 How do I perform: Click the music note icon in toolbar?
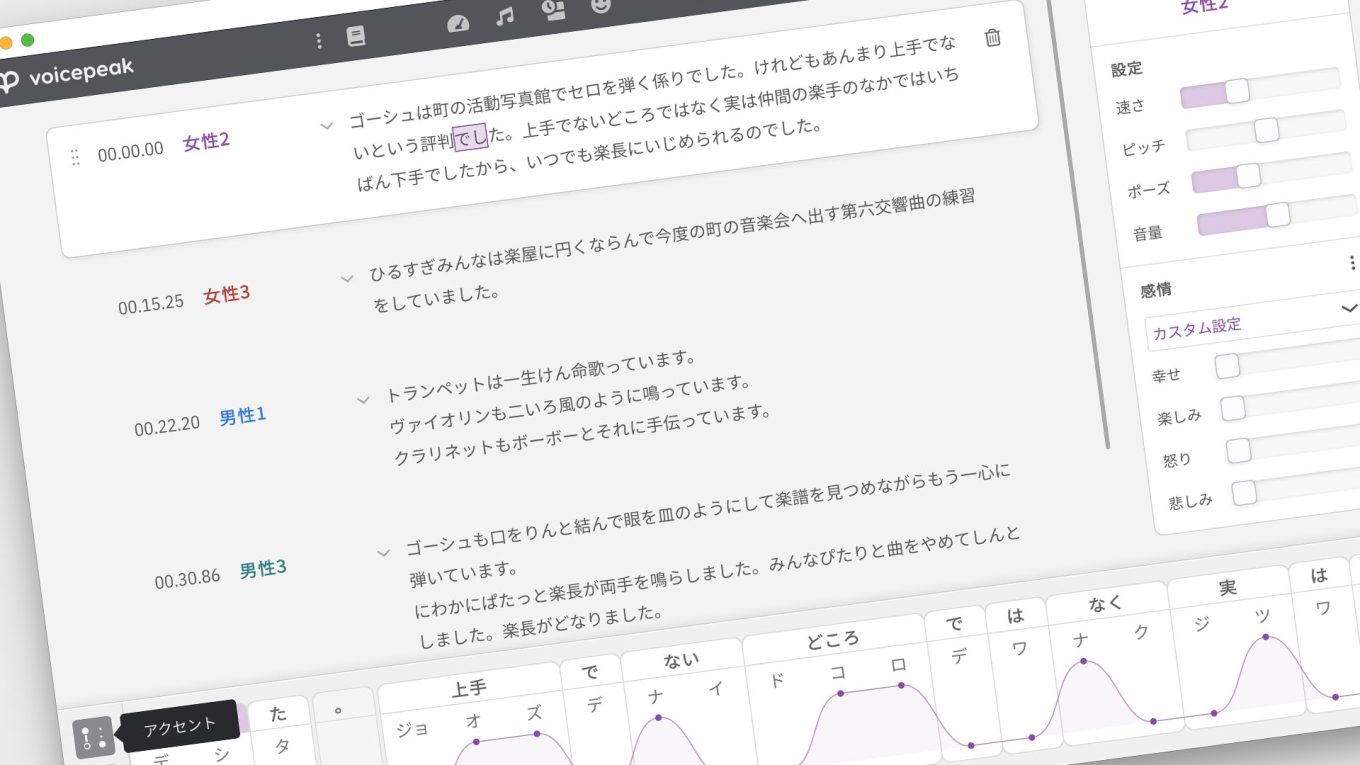(x=505, y=17)
